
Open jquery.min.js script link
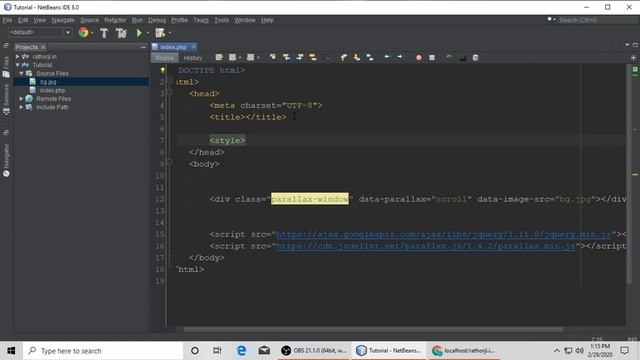[444, 234]
